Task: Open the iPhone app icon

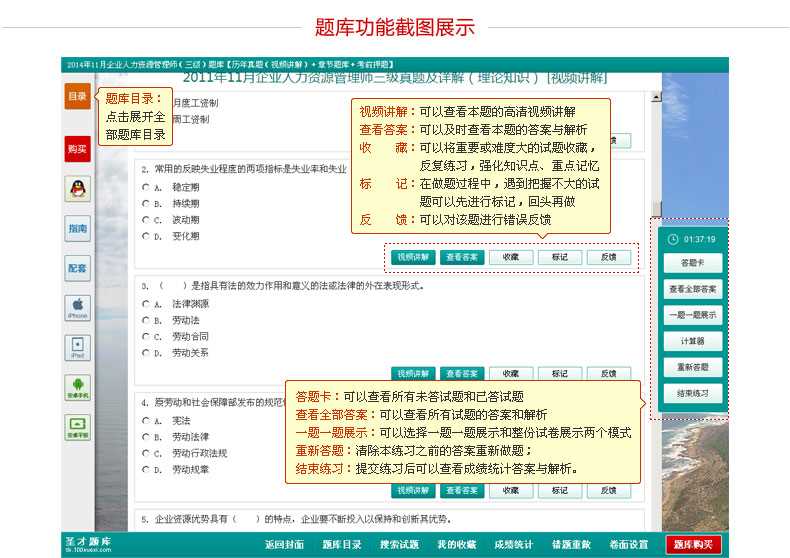Action: [77, 307]
